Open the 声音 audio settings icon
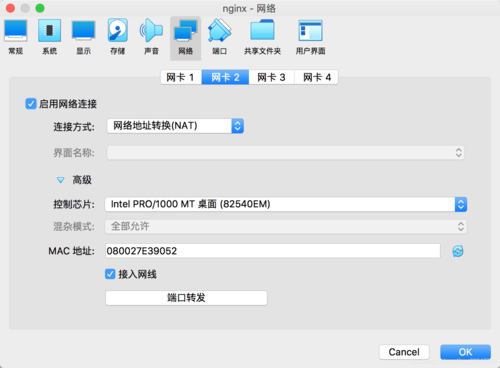Screen dimensions: 500x368 [151, 37]
